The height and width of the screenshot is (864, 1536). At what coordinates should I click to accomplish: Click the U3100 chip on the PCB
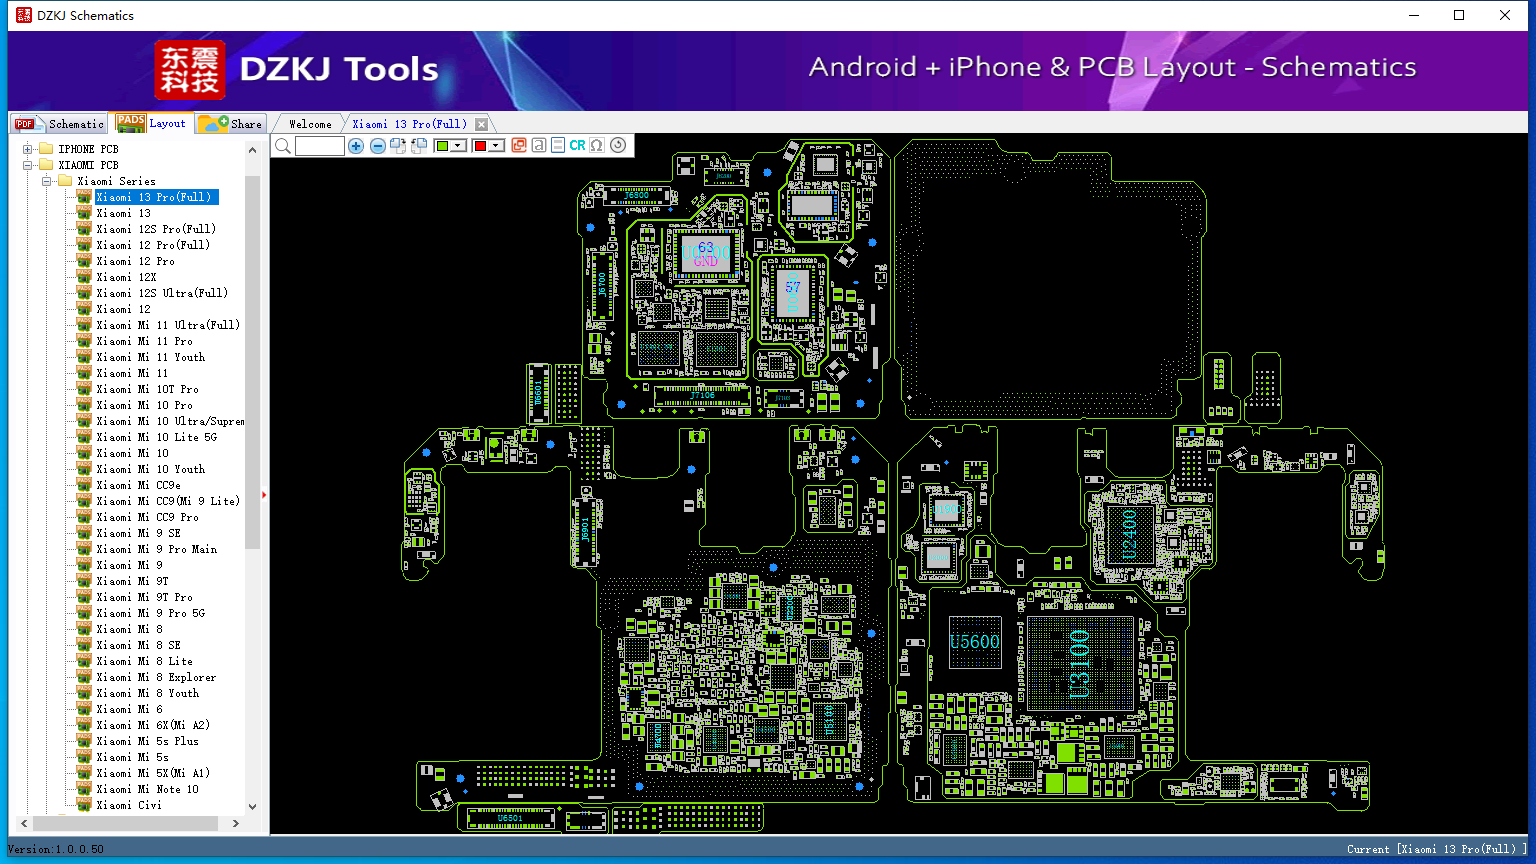pyautogui.click(x=1079, y=664)
